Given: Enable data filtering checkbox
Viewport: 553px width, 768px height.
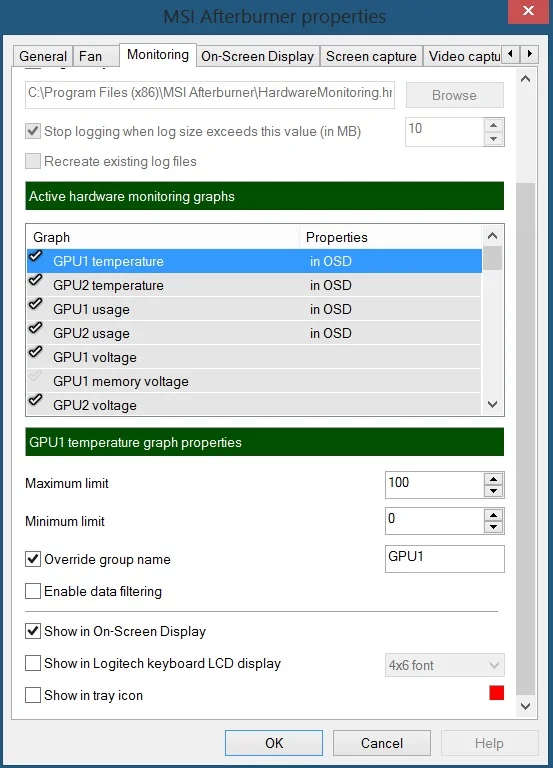Looking at the screenshot, I should click(33, 591).
